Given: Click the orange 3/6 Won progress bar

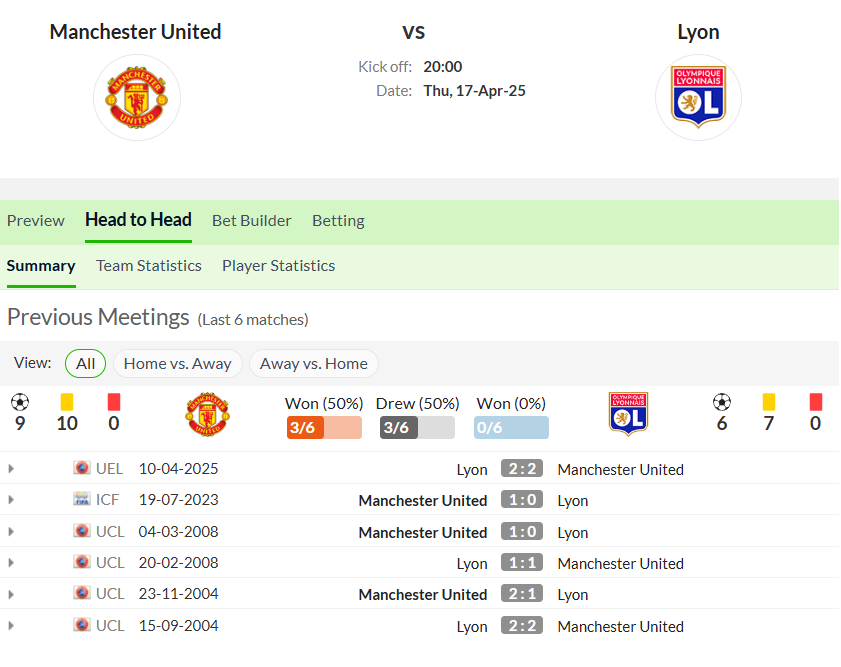Looking at the screenshot, I should (324, 427).
